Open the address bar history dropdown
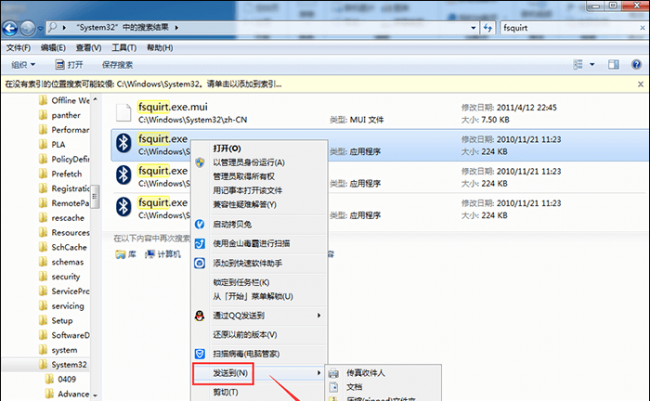This screenshot has width=650, height=401. click(473, 28)
